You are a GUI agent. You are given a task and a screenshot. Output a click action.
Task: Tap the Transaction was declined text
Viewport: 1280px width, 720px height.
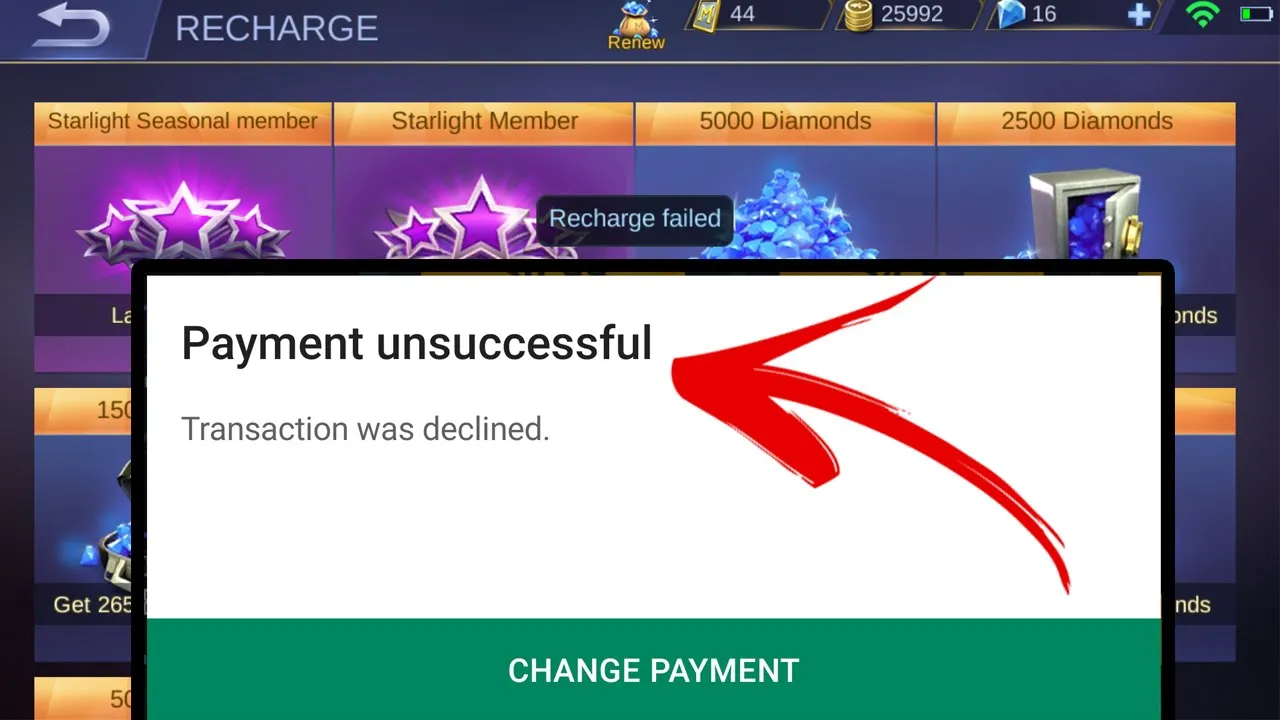pos(366,429)
